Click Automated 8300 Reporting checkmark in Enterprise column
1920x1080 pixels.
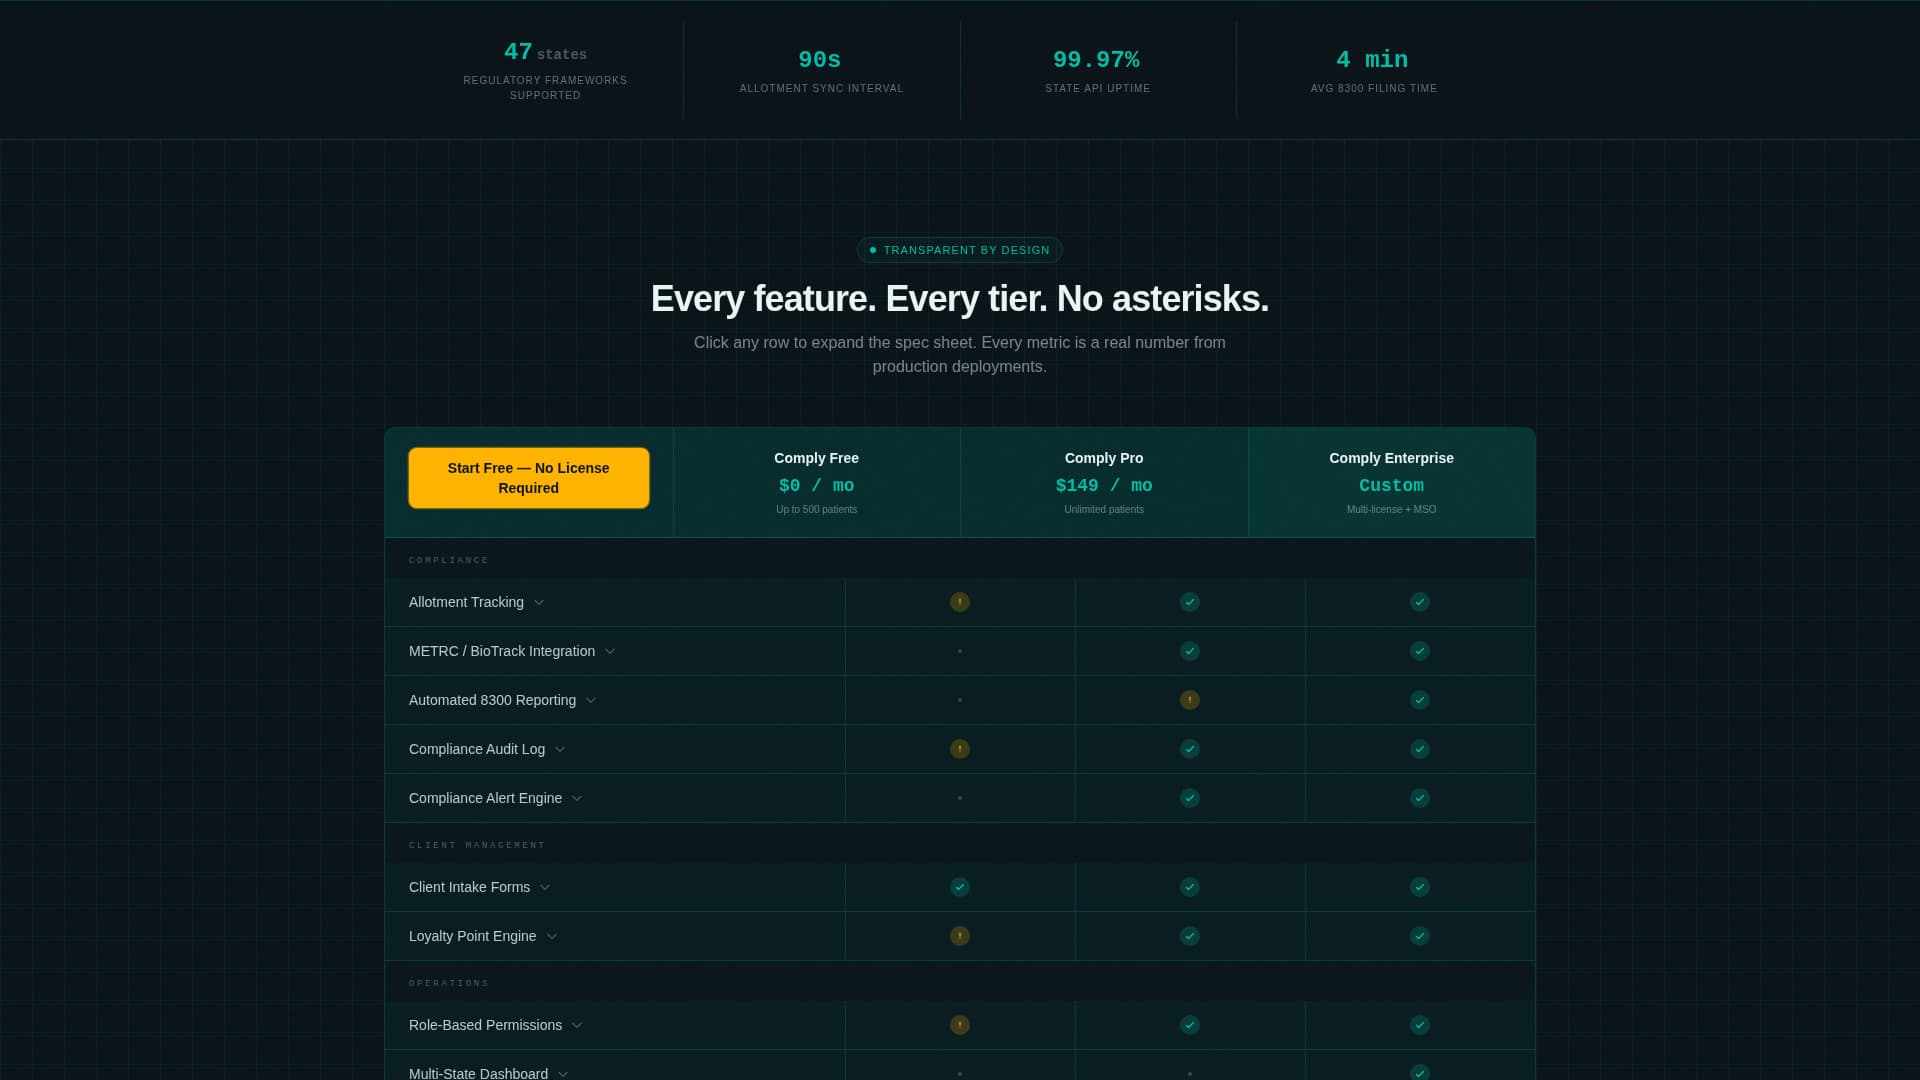pos(1420,700)
